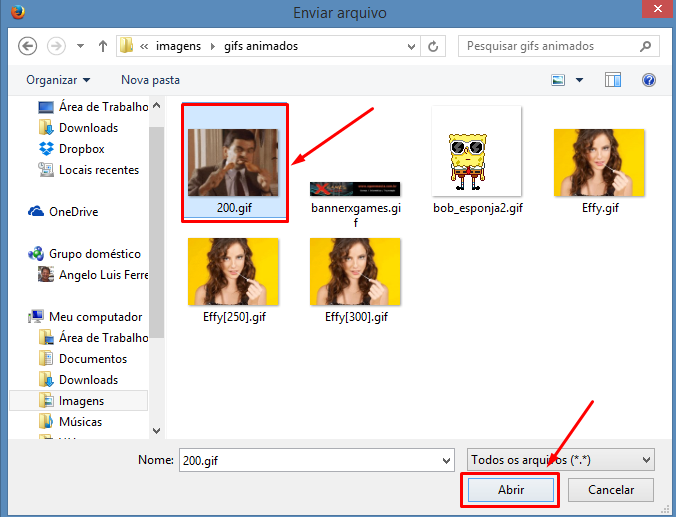Click the search magnifier icon
This screenshot has width=676, height=517.
pyautogui.click(x=645, y=46)
